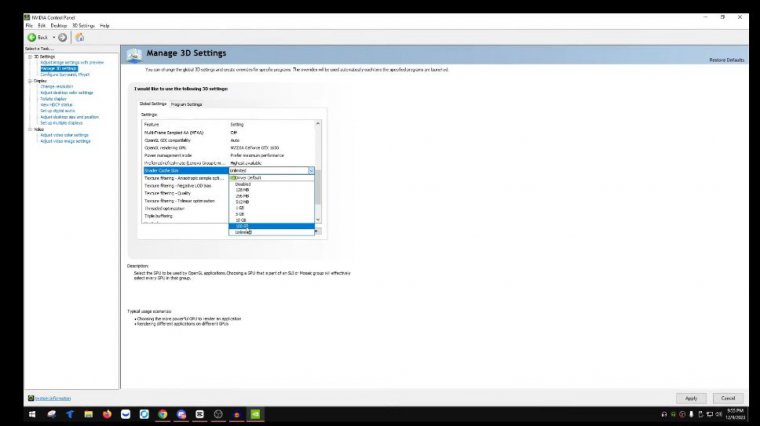Collapse the 3D Settings tree node

point(30,57)
